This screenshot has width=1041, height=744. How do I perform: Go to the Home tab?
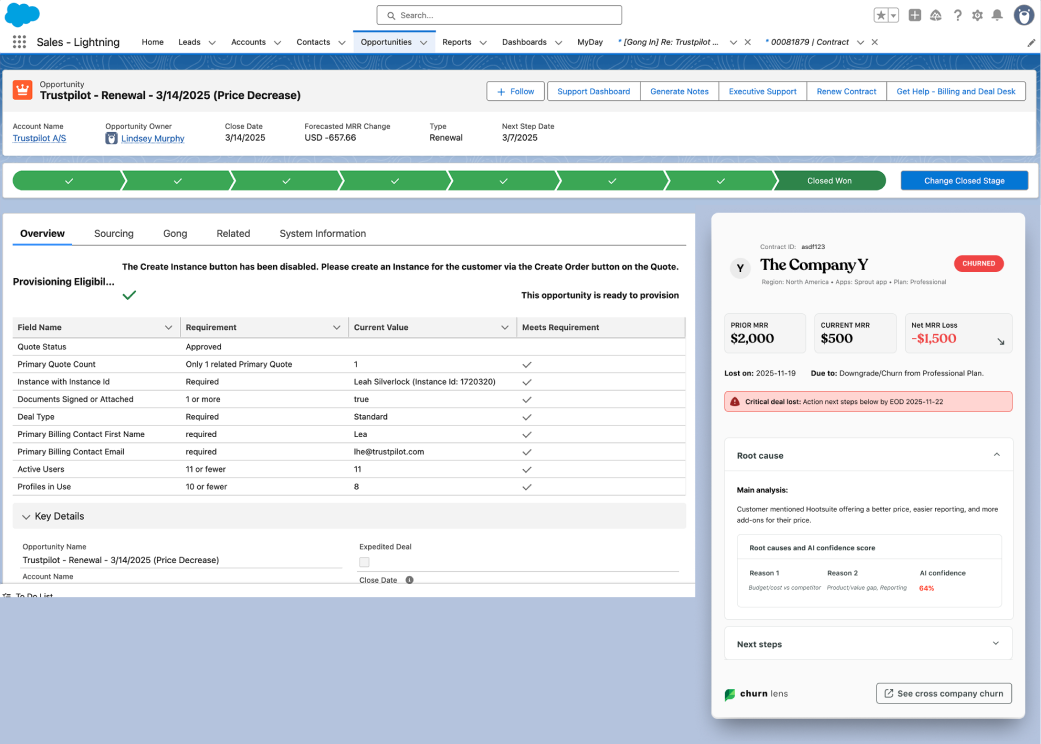(152, 42)
